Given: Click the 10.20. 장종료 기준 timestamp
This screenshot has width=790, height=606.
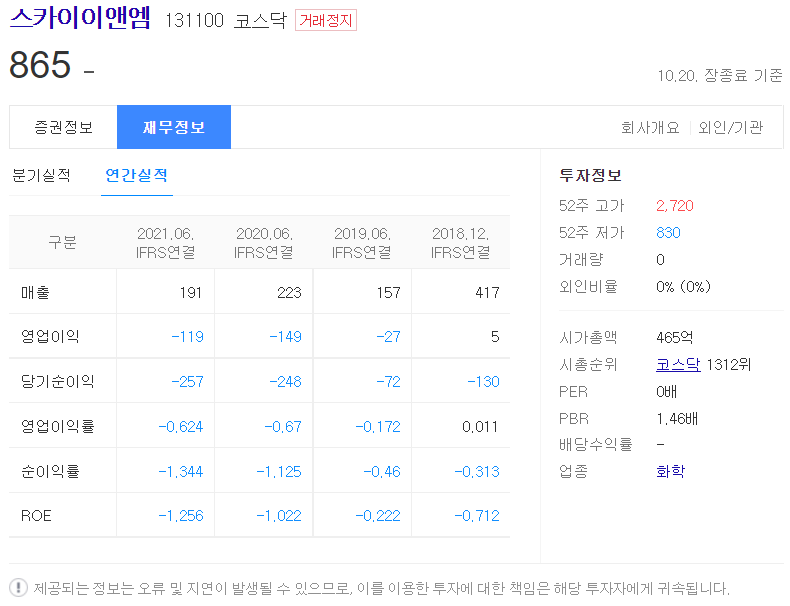Looking at the screenshot, I should 720,76.
